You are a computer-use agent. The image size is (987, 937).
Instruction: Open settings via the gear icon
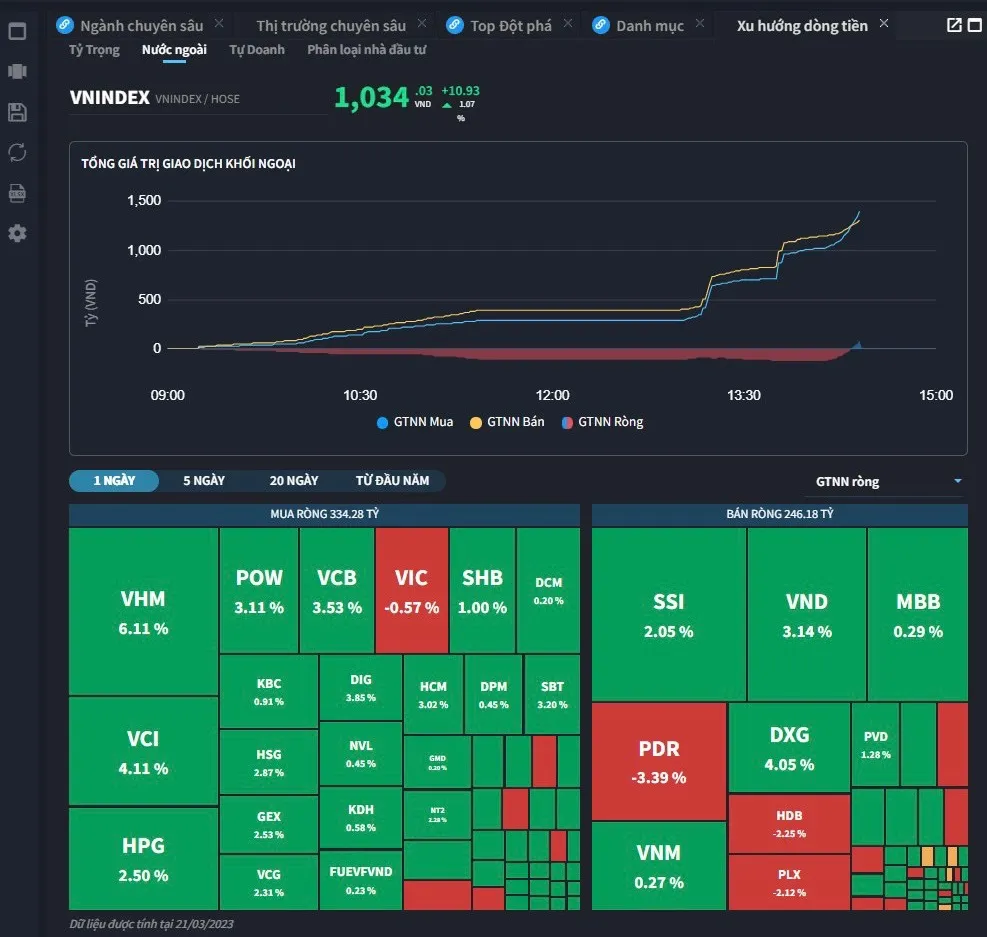pos(16,233)
